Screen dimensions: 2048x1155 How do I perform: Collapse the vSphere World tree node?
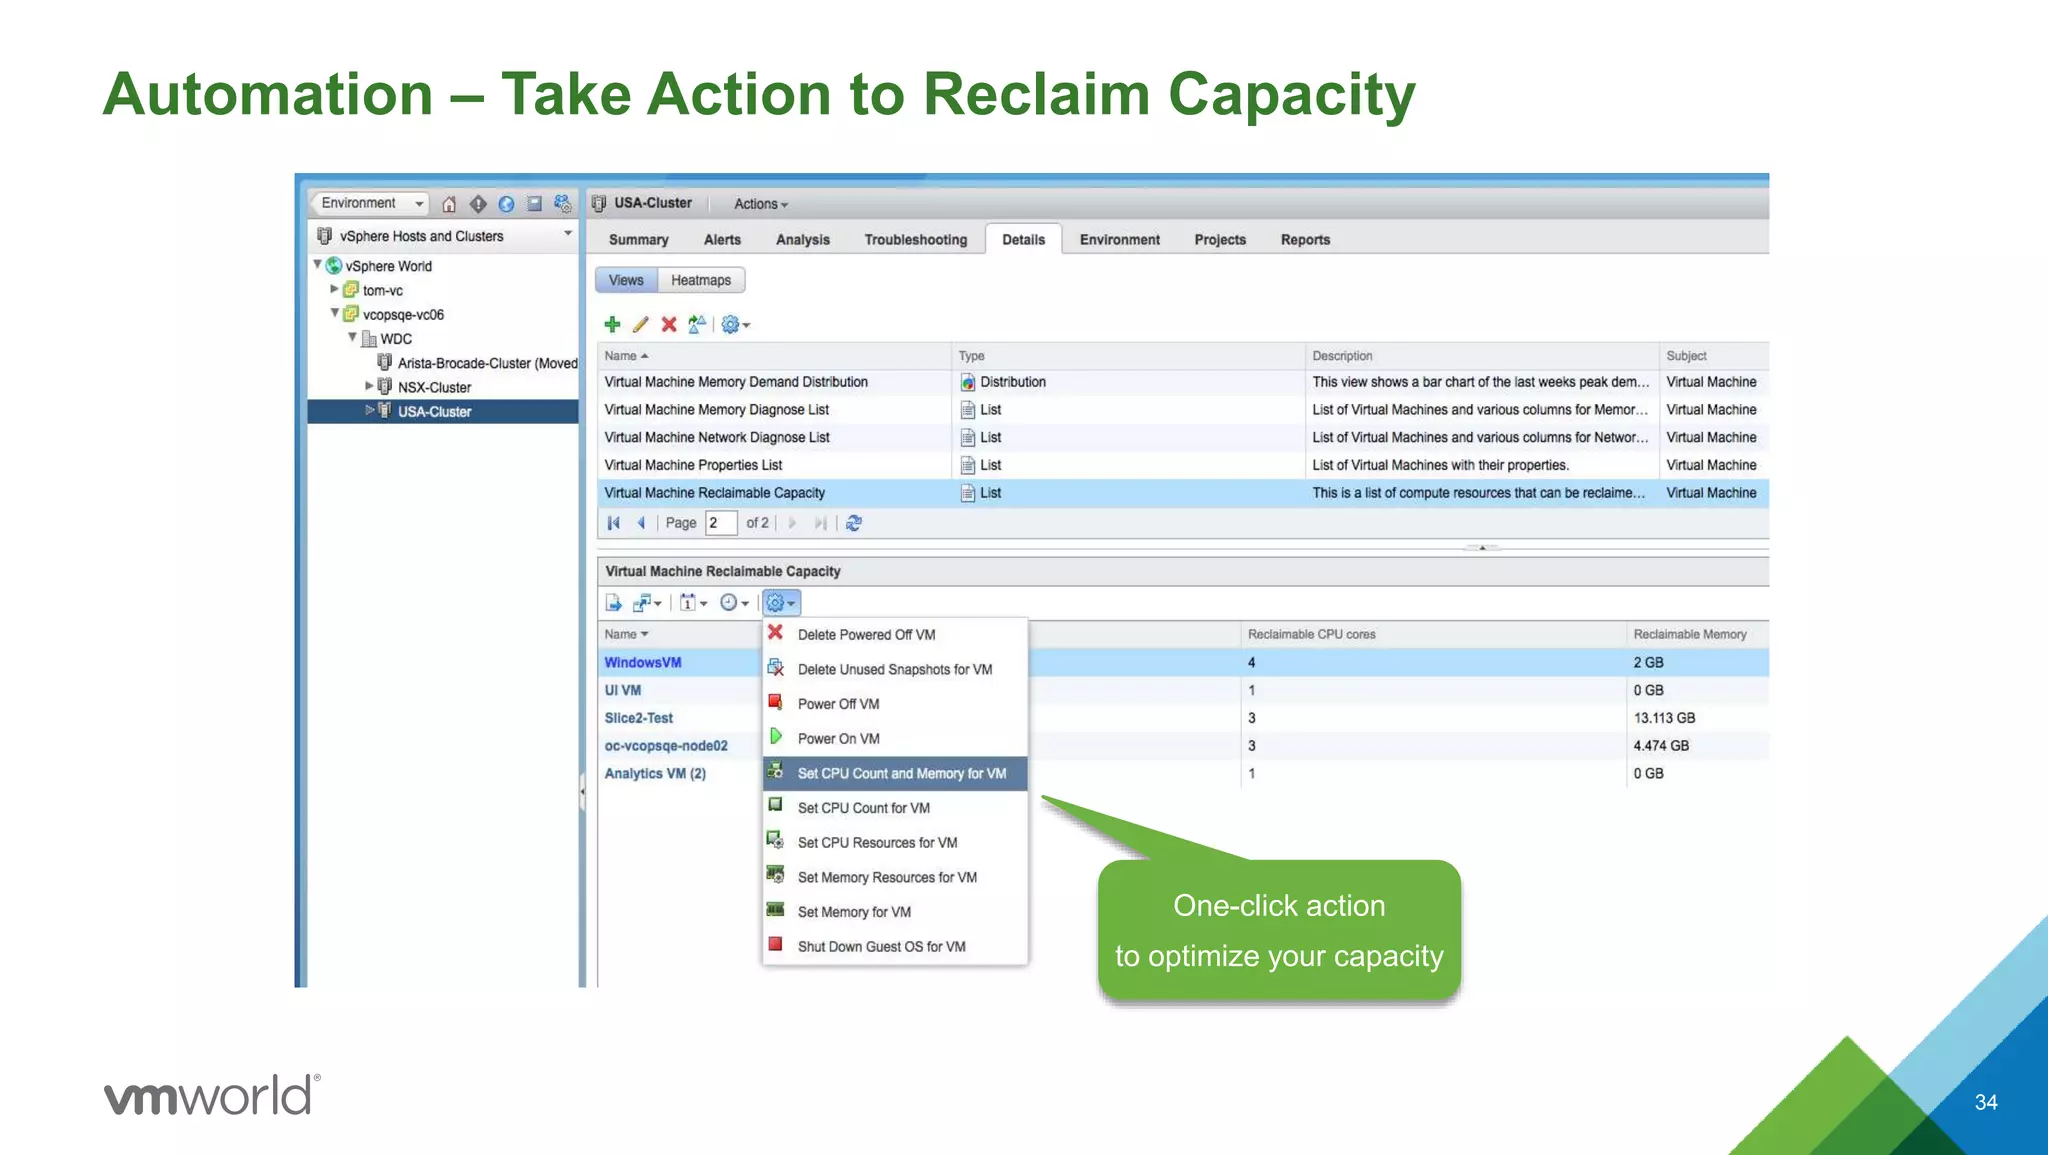coord(317,265)
